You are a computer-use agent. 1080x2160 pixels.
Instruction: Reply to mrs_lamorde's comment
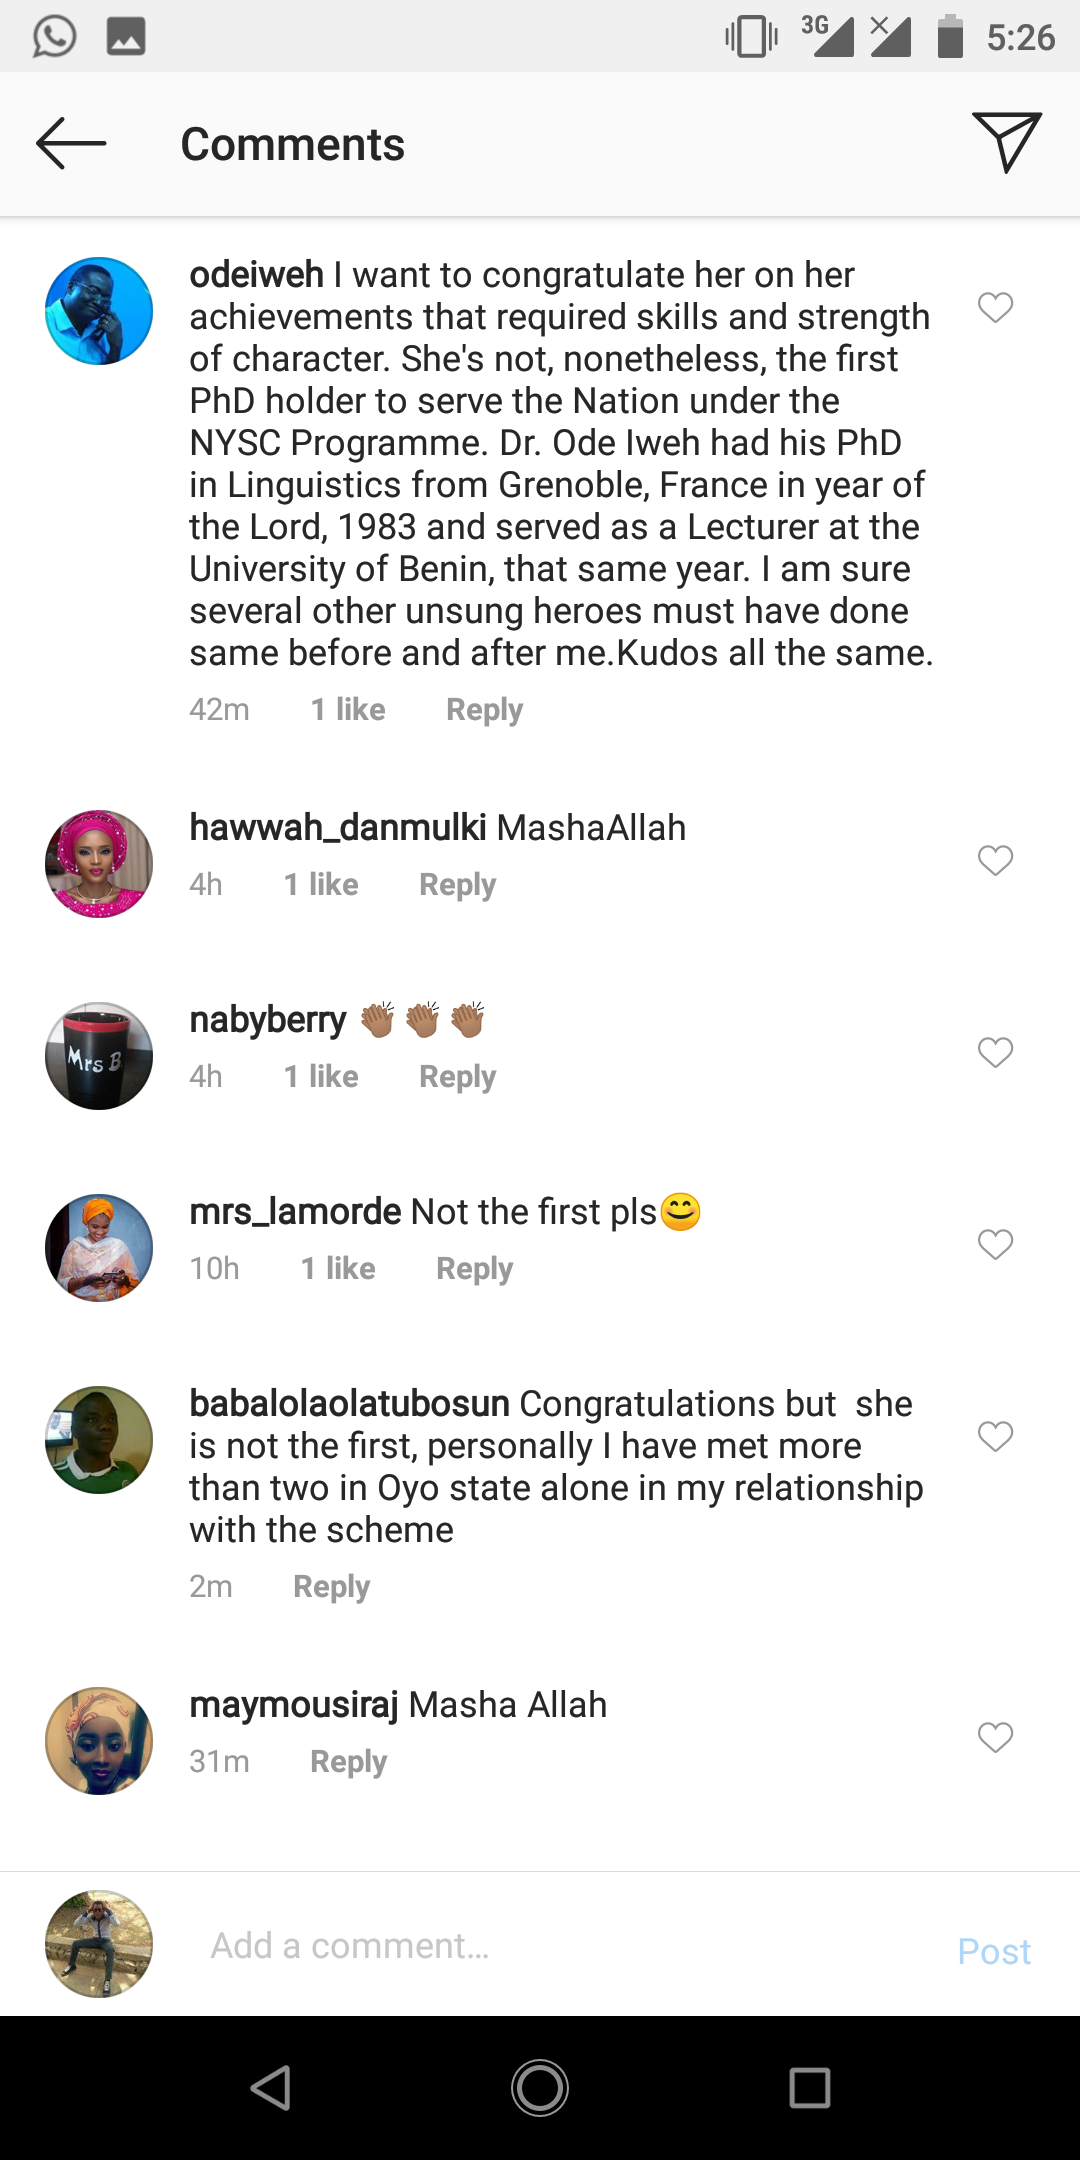(x=474, y=1269)
